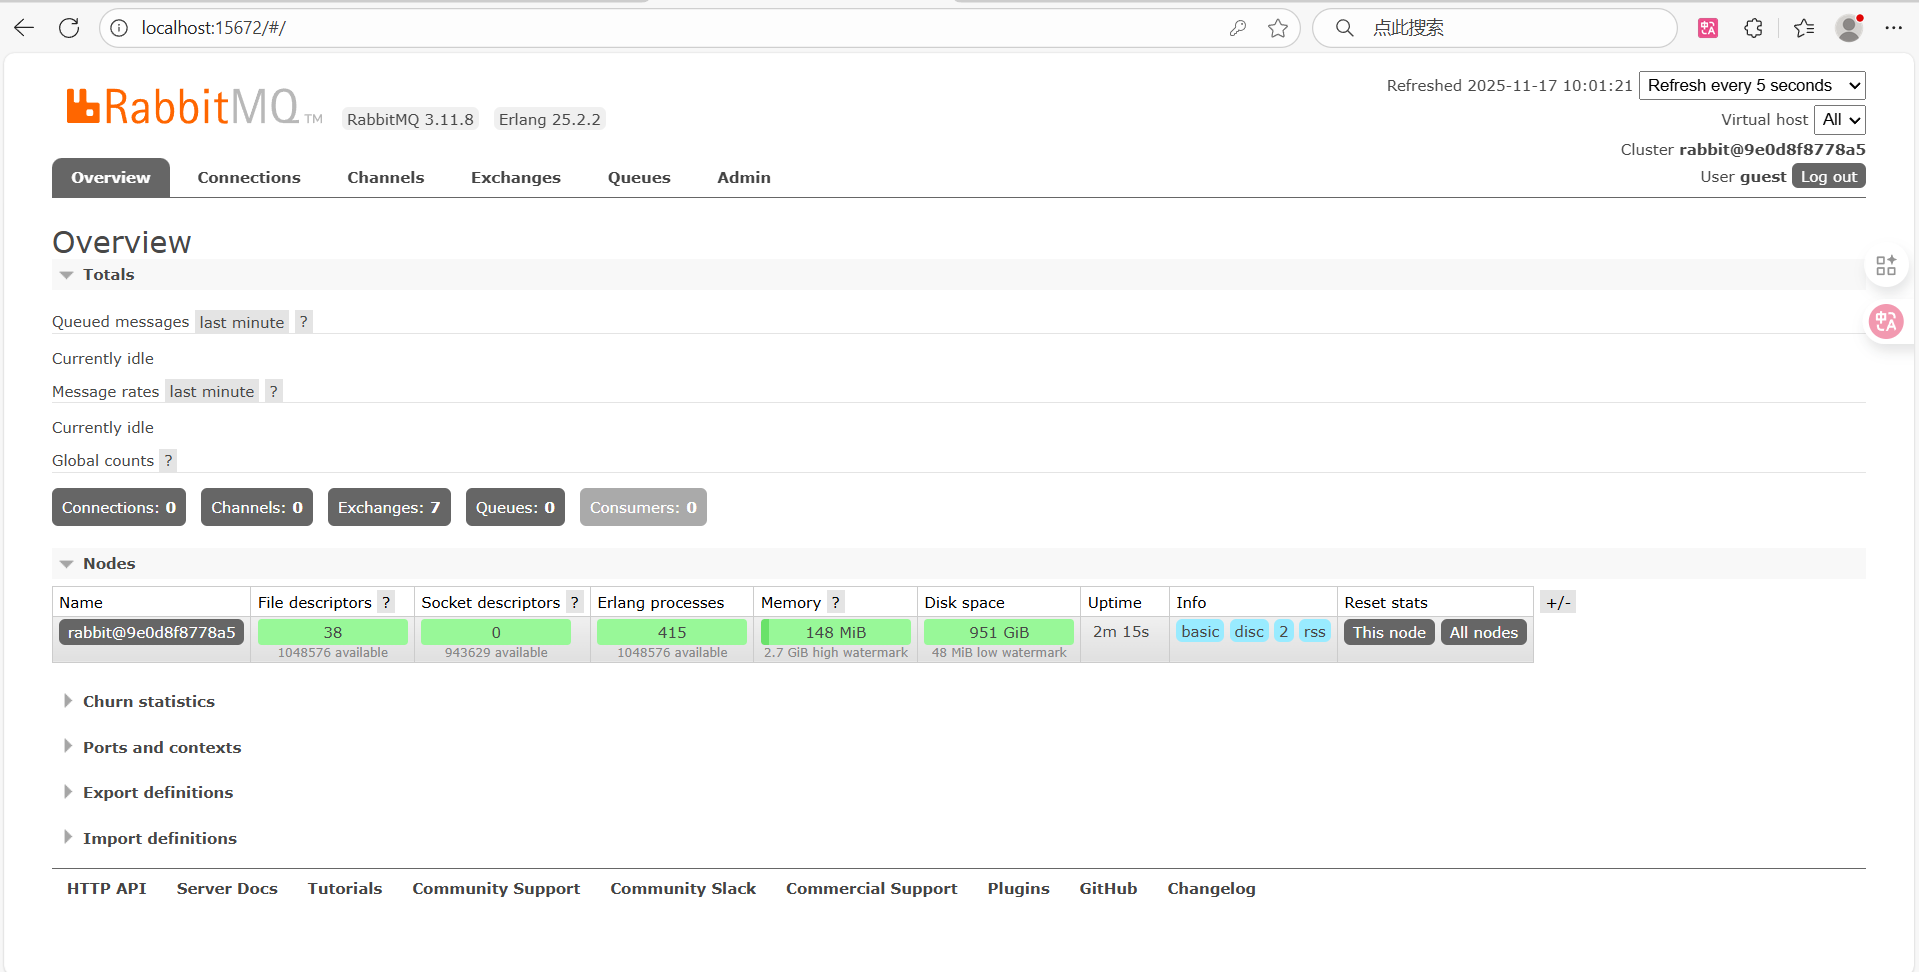
Task: Open the browser profile avatar
Action: 1849,28
